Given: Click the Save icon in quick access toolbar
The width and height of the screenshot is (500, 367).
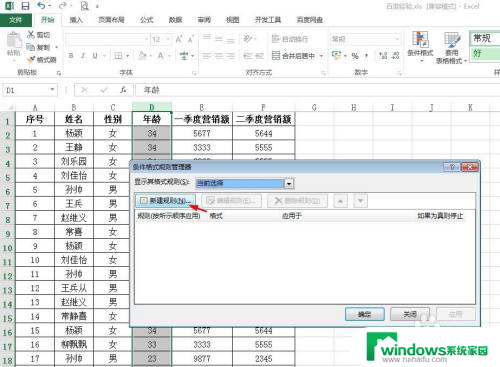Looking at the screenshot, I should coord(25,6).
